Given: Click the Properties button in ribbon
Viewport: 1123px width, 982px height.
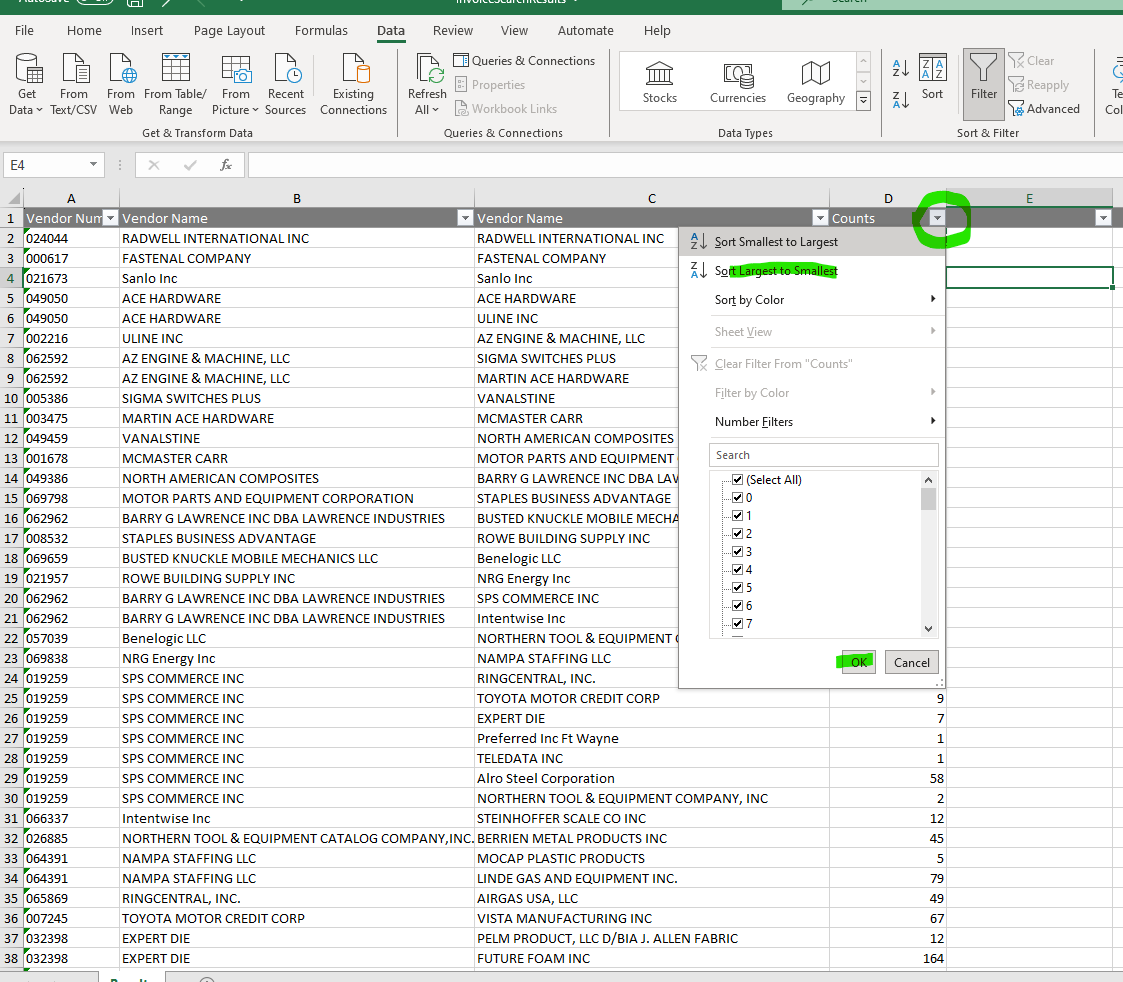Looking at the screenshot, I should click(x=490, y=85).
